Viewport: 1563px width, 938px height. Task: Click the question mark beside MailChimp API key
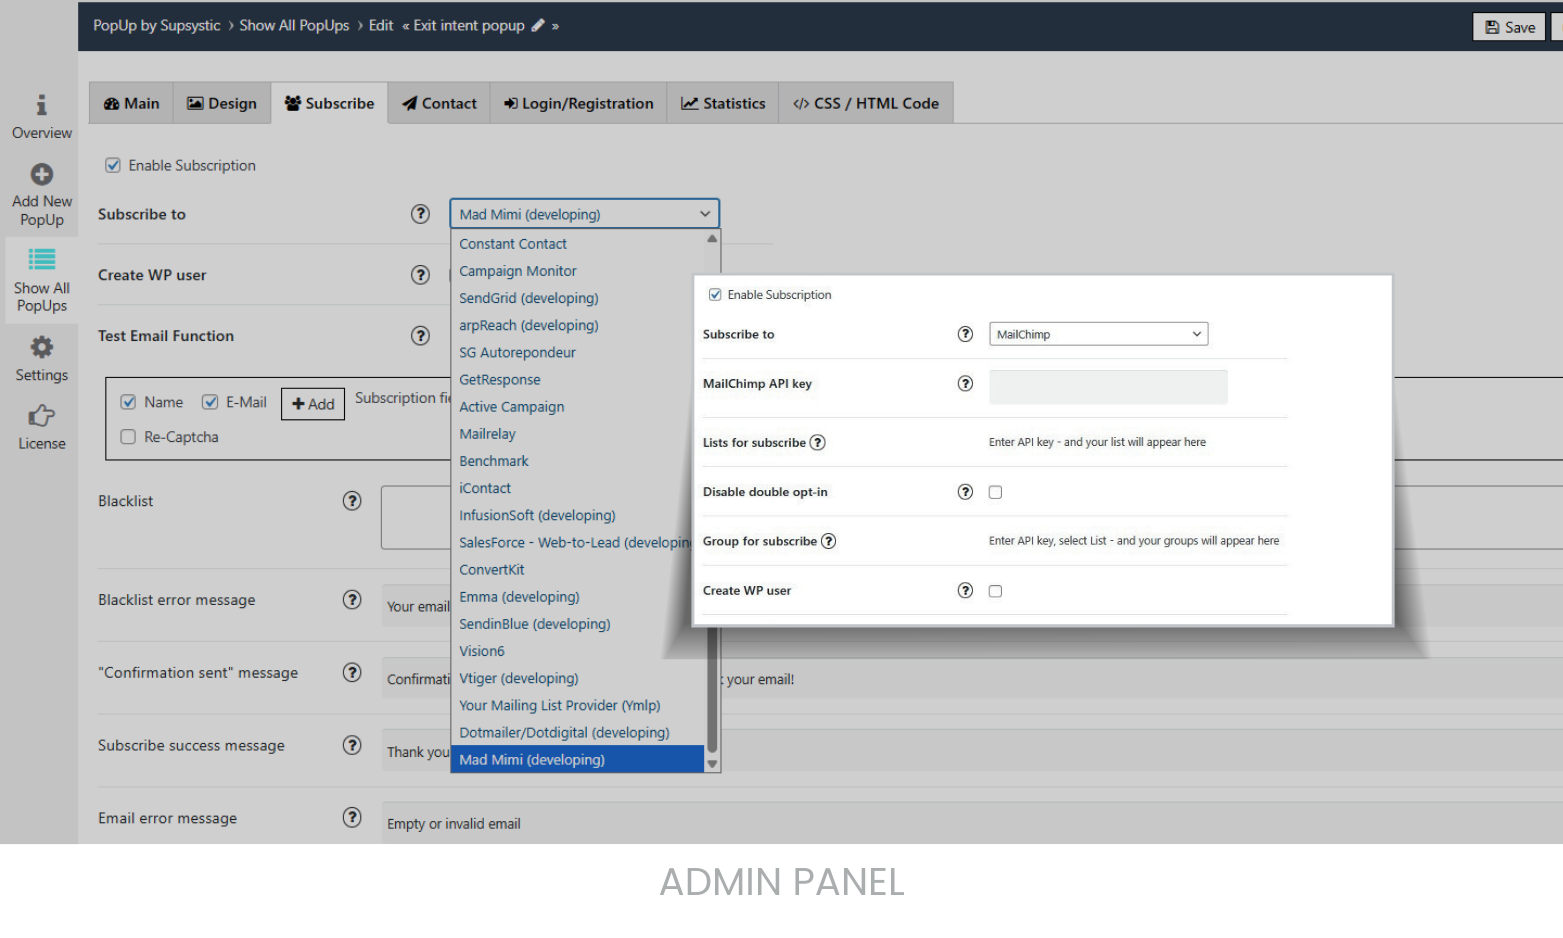coord(965,383)
